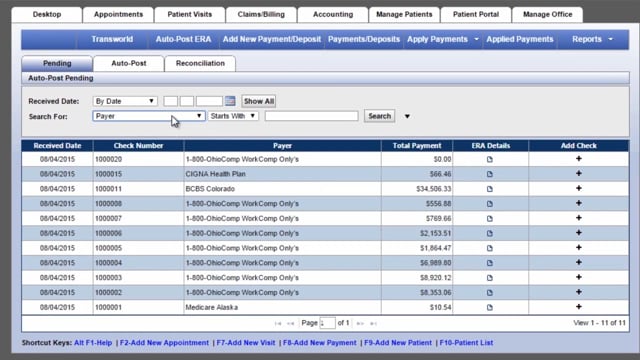Go to the Accounting tab
640x360 pixels.
(333, 14)
